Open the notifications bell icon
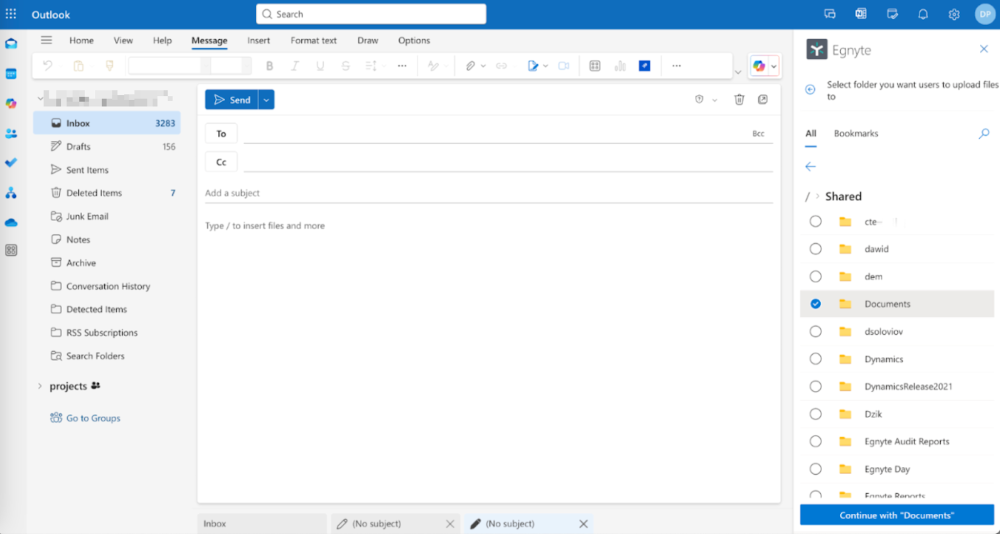Viewport: 1000px width, 534px height. [x=923, y=14]
